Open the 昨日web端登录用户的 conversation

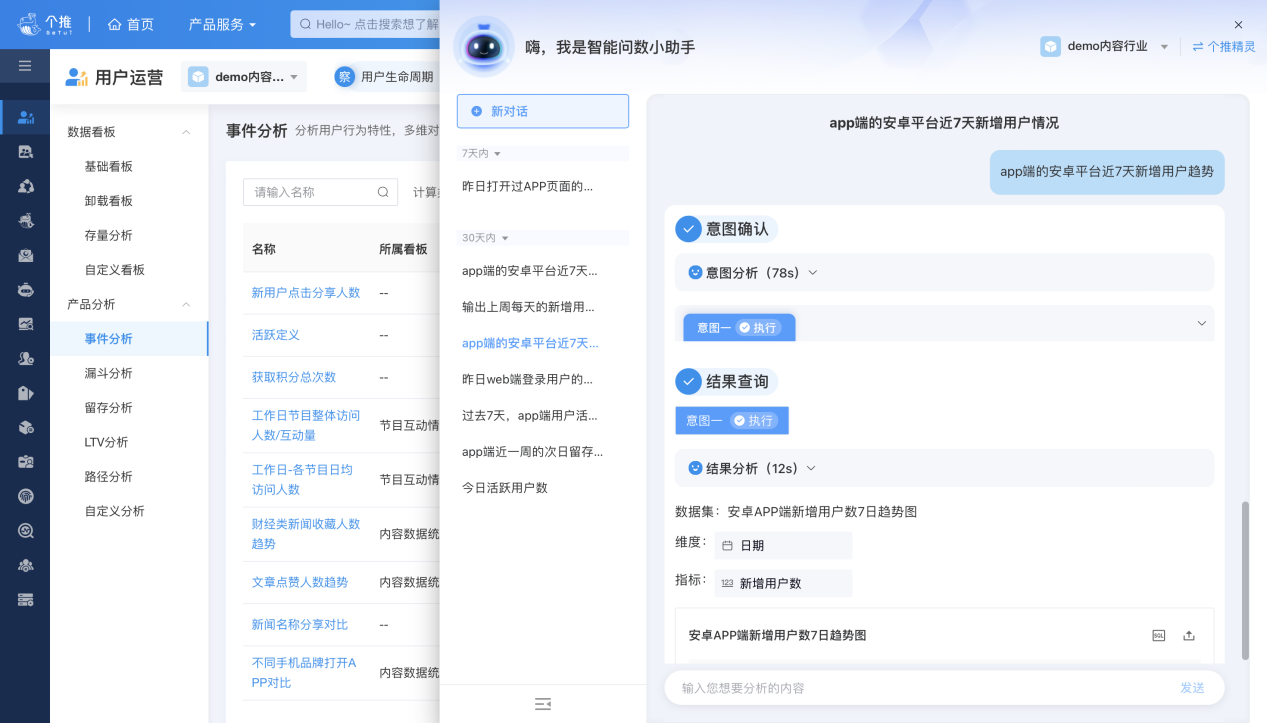(527, 379)
